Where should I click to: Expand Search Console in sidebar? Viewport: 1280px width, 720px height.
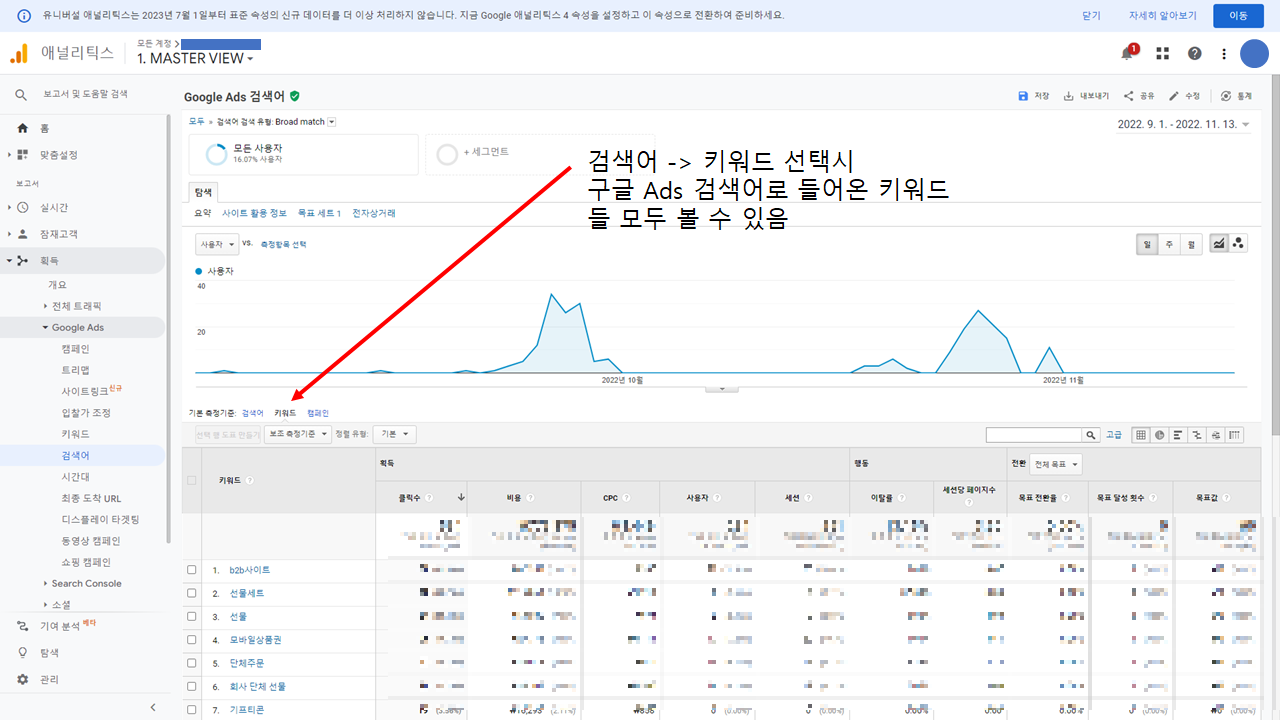45,583
